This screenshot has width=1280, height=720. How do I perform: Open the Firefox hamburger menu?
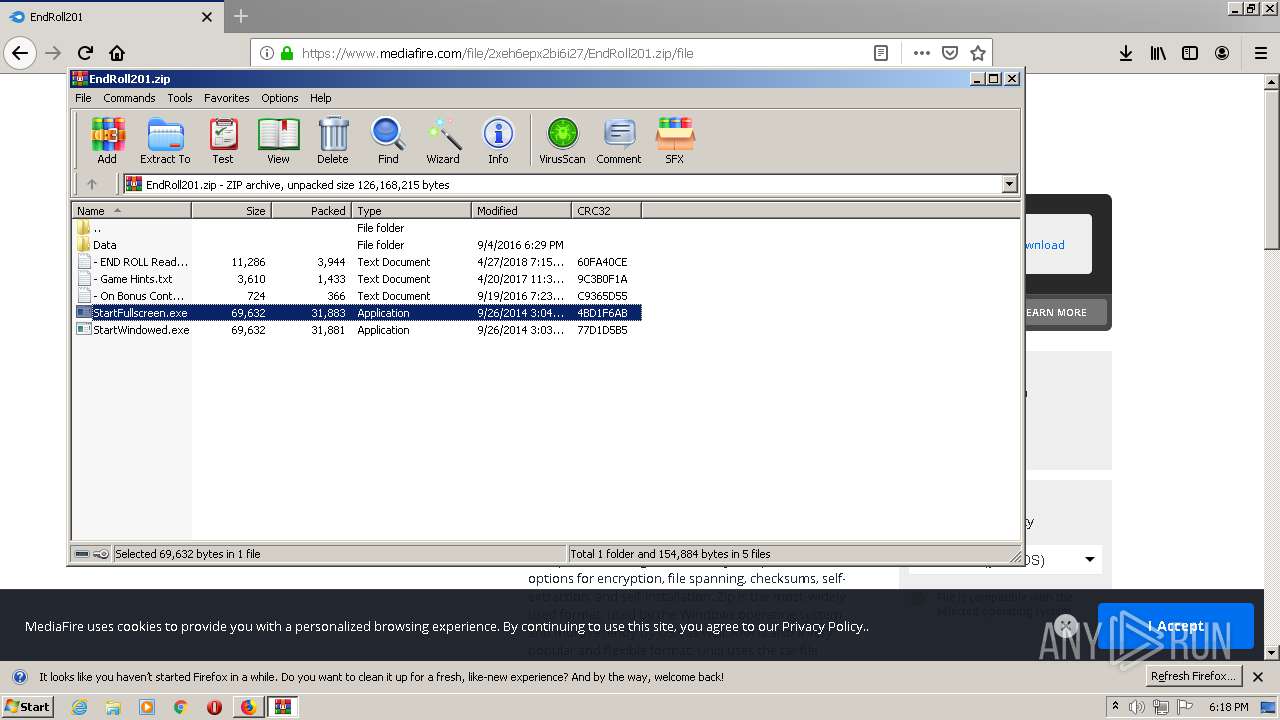1260,53
